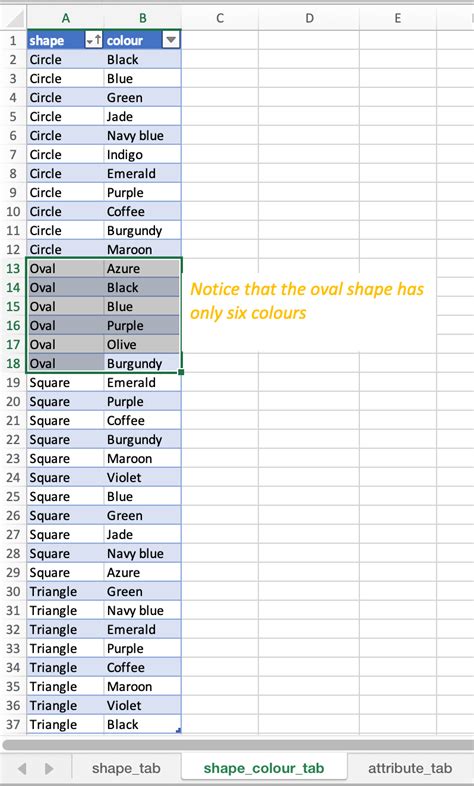This screenshot has width=474, height=786.
Task: Select cell 'Burgundy' in row 18
Action: (143, 363)
